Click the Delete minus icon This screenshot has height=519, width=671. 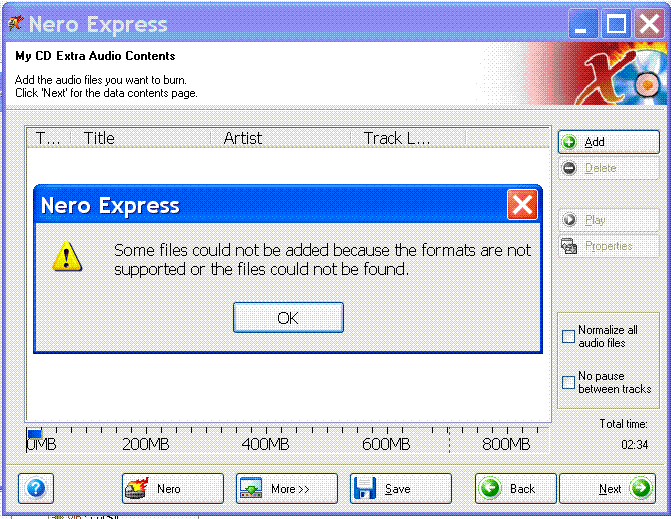(569, 168)
